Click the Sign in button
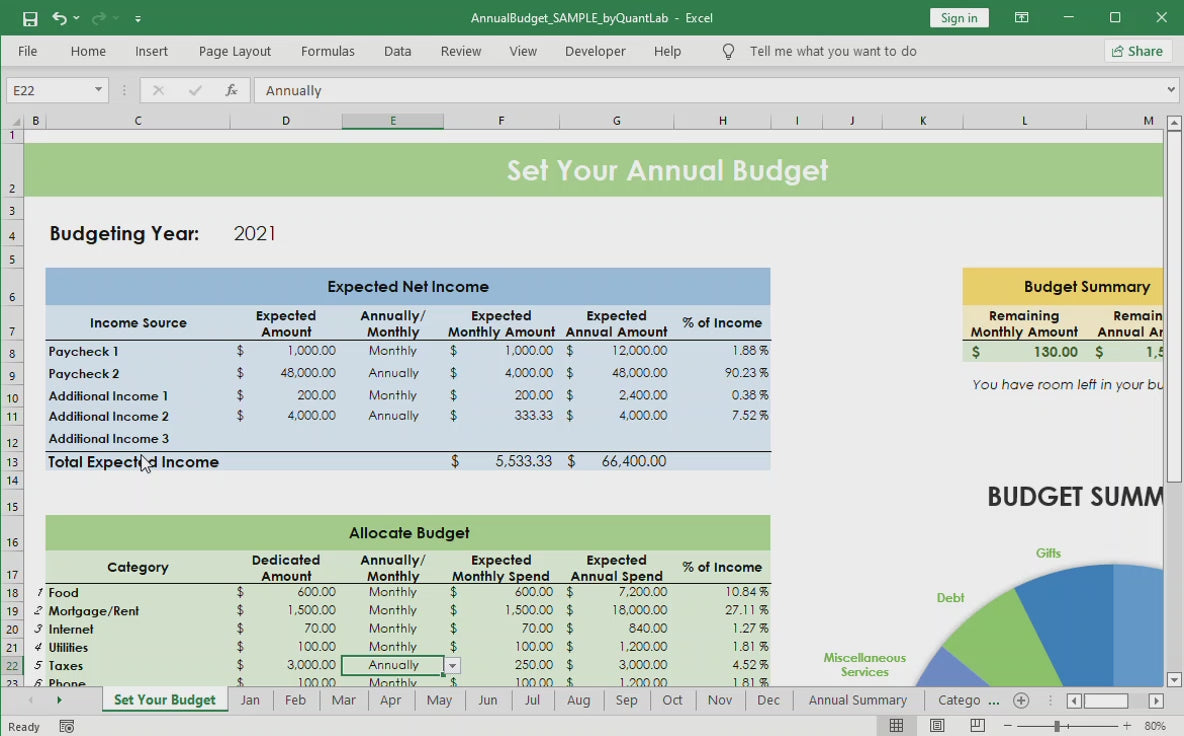 point(958,18)
